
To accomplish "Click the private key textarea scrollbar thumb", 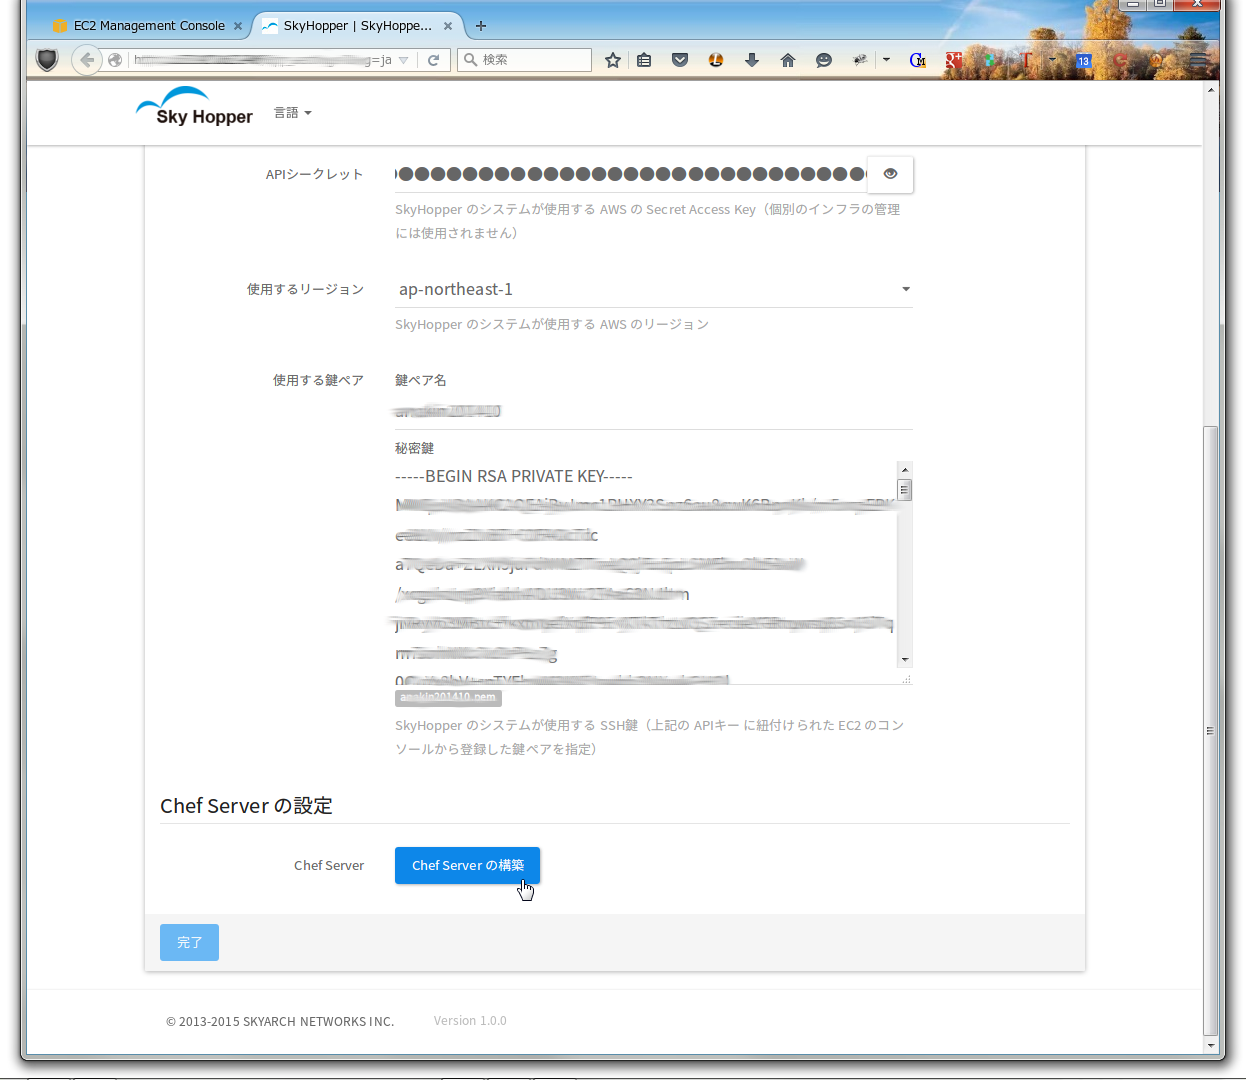I will tap(905, 490).
